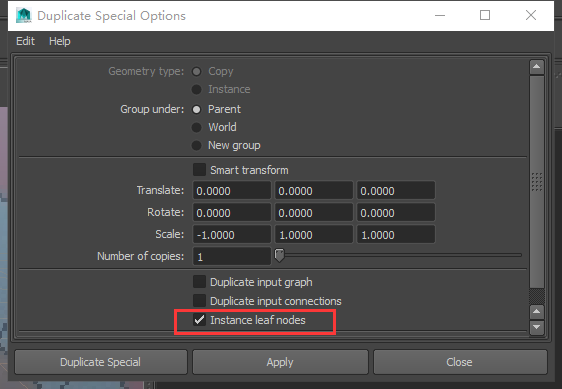562x389 pixels.
Task: Minimize the Duplicate Special Options window
Action: click(440, 15)
